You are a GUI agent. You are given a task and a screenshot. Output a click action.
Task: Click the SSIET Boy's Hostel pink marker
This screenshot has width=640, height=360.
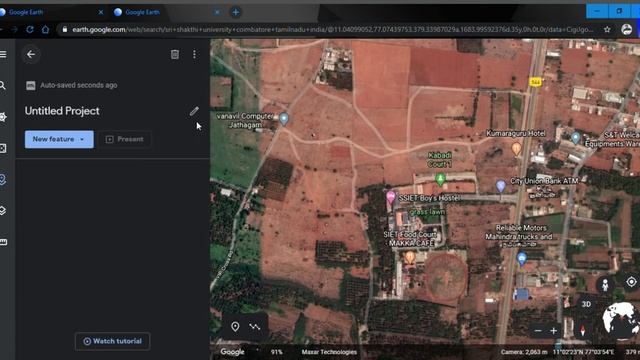click(391, 198)
